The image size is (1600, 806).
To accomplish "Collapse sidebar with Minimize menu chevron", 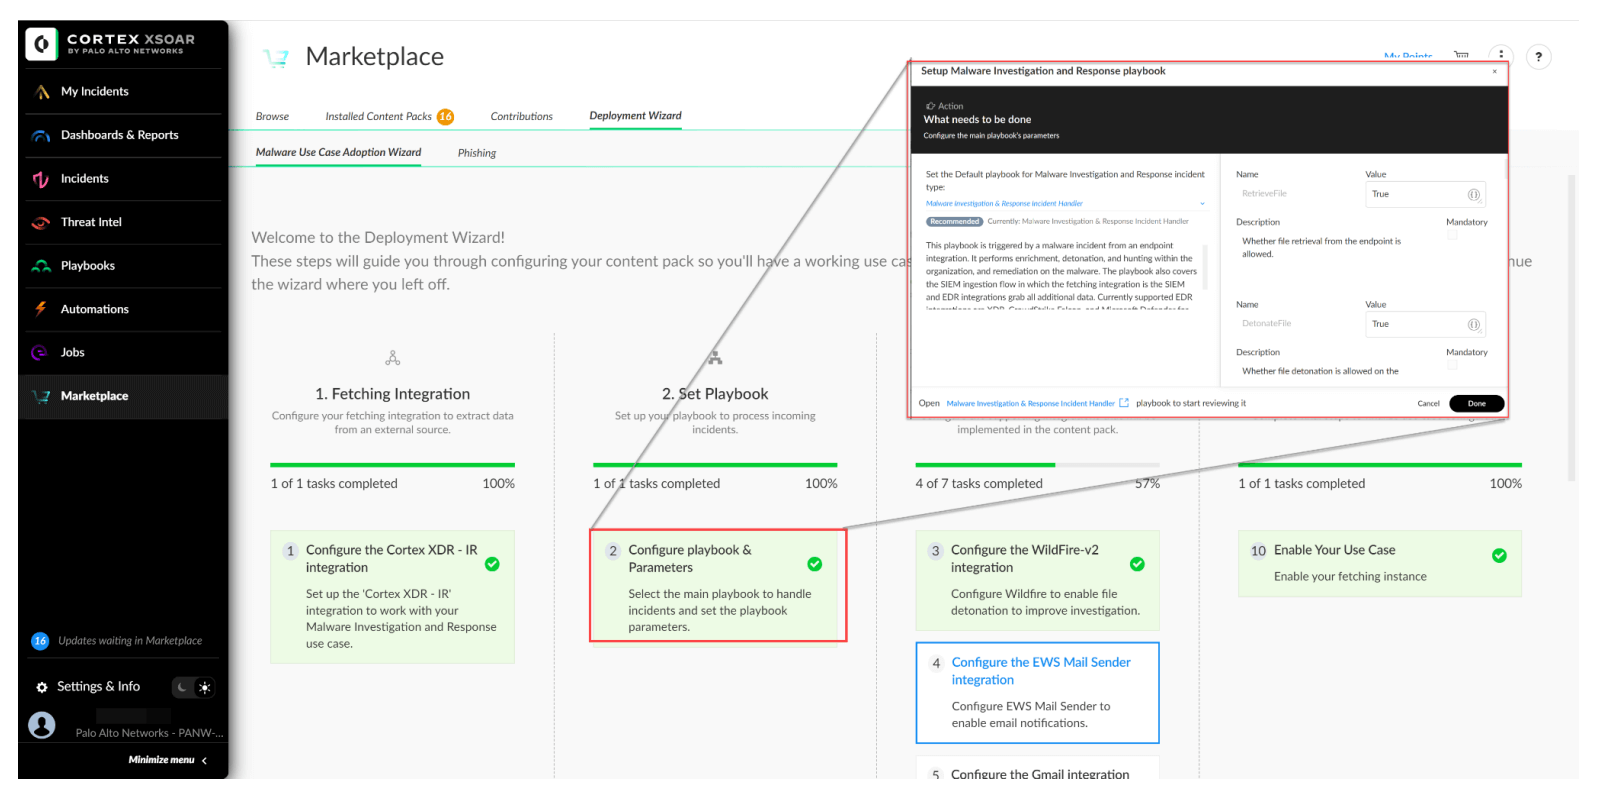I will (204, 761).
